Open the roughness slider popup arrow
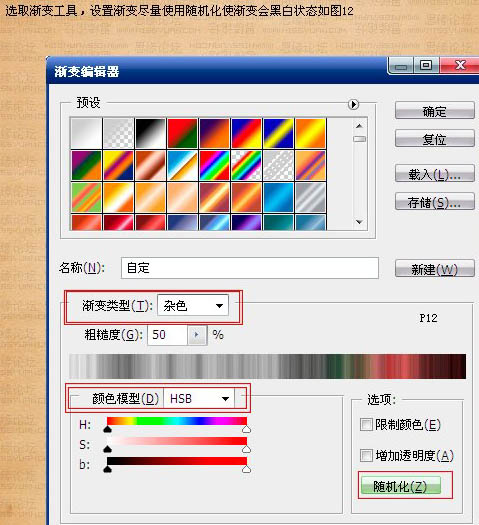The image size is (479, 525). click(196, 335)
